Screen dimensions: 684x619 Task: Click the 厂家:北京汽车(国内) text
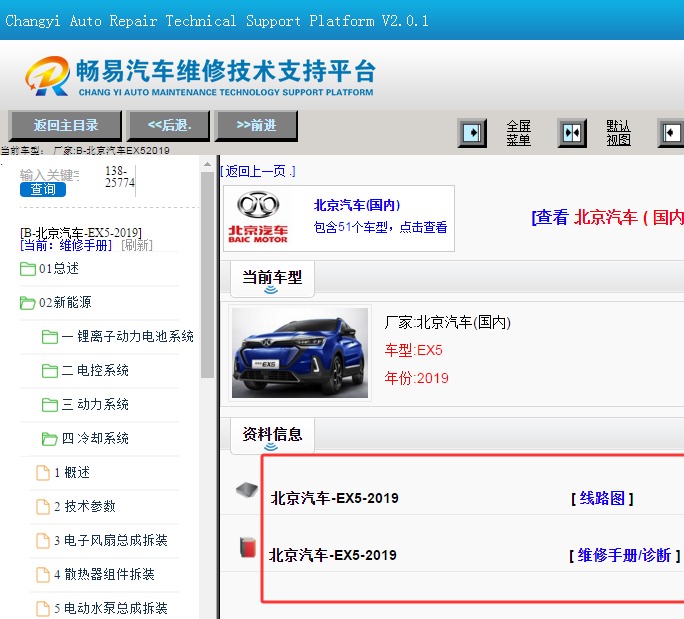448,322
